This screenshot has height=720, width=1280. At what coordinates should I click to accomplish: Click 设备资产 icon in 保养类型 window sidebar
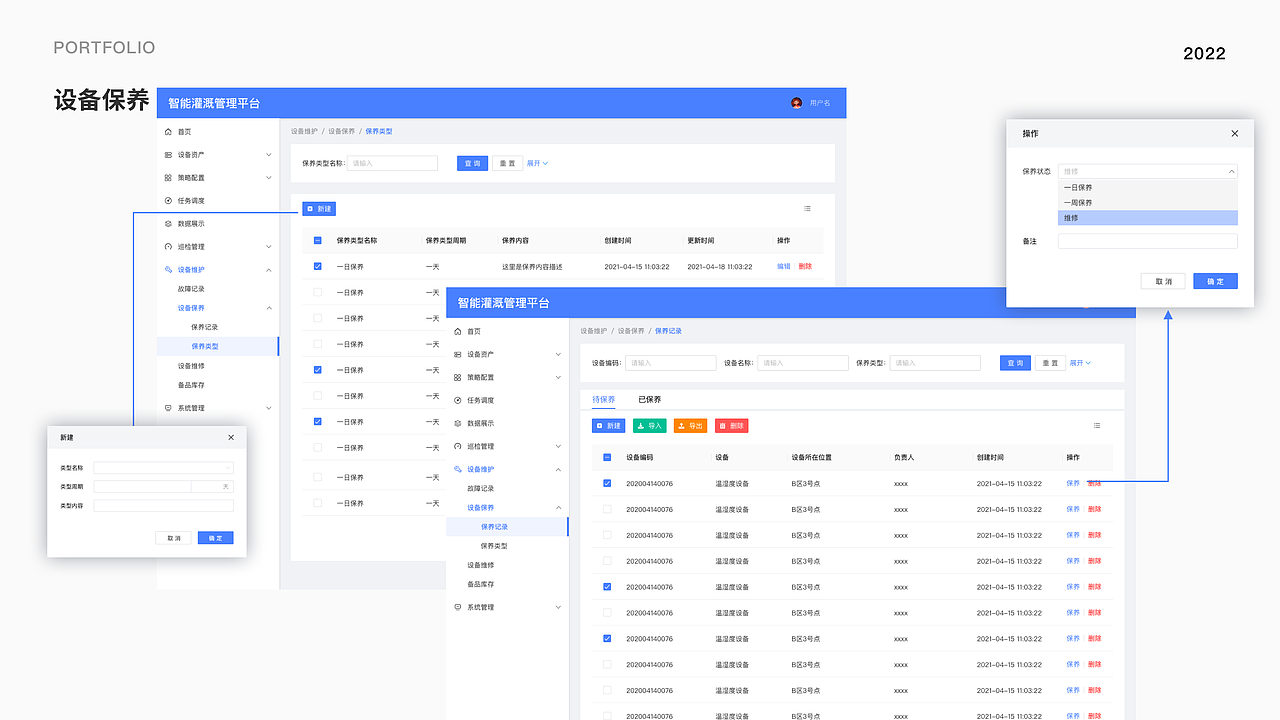(x=168, y=155)
